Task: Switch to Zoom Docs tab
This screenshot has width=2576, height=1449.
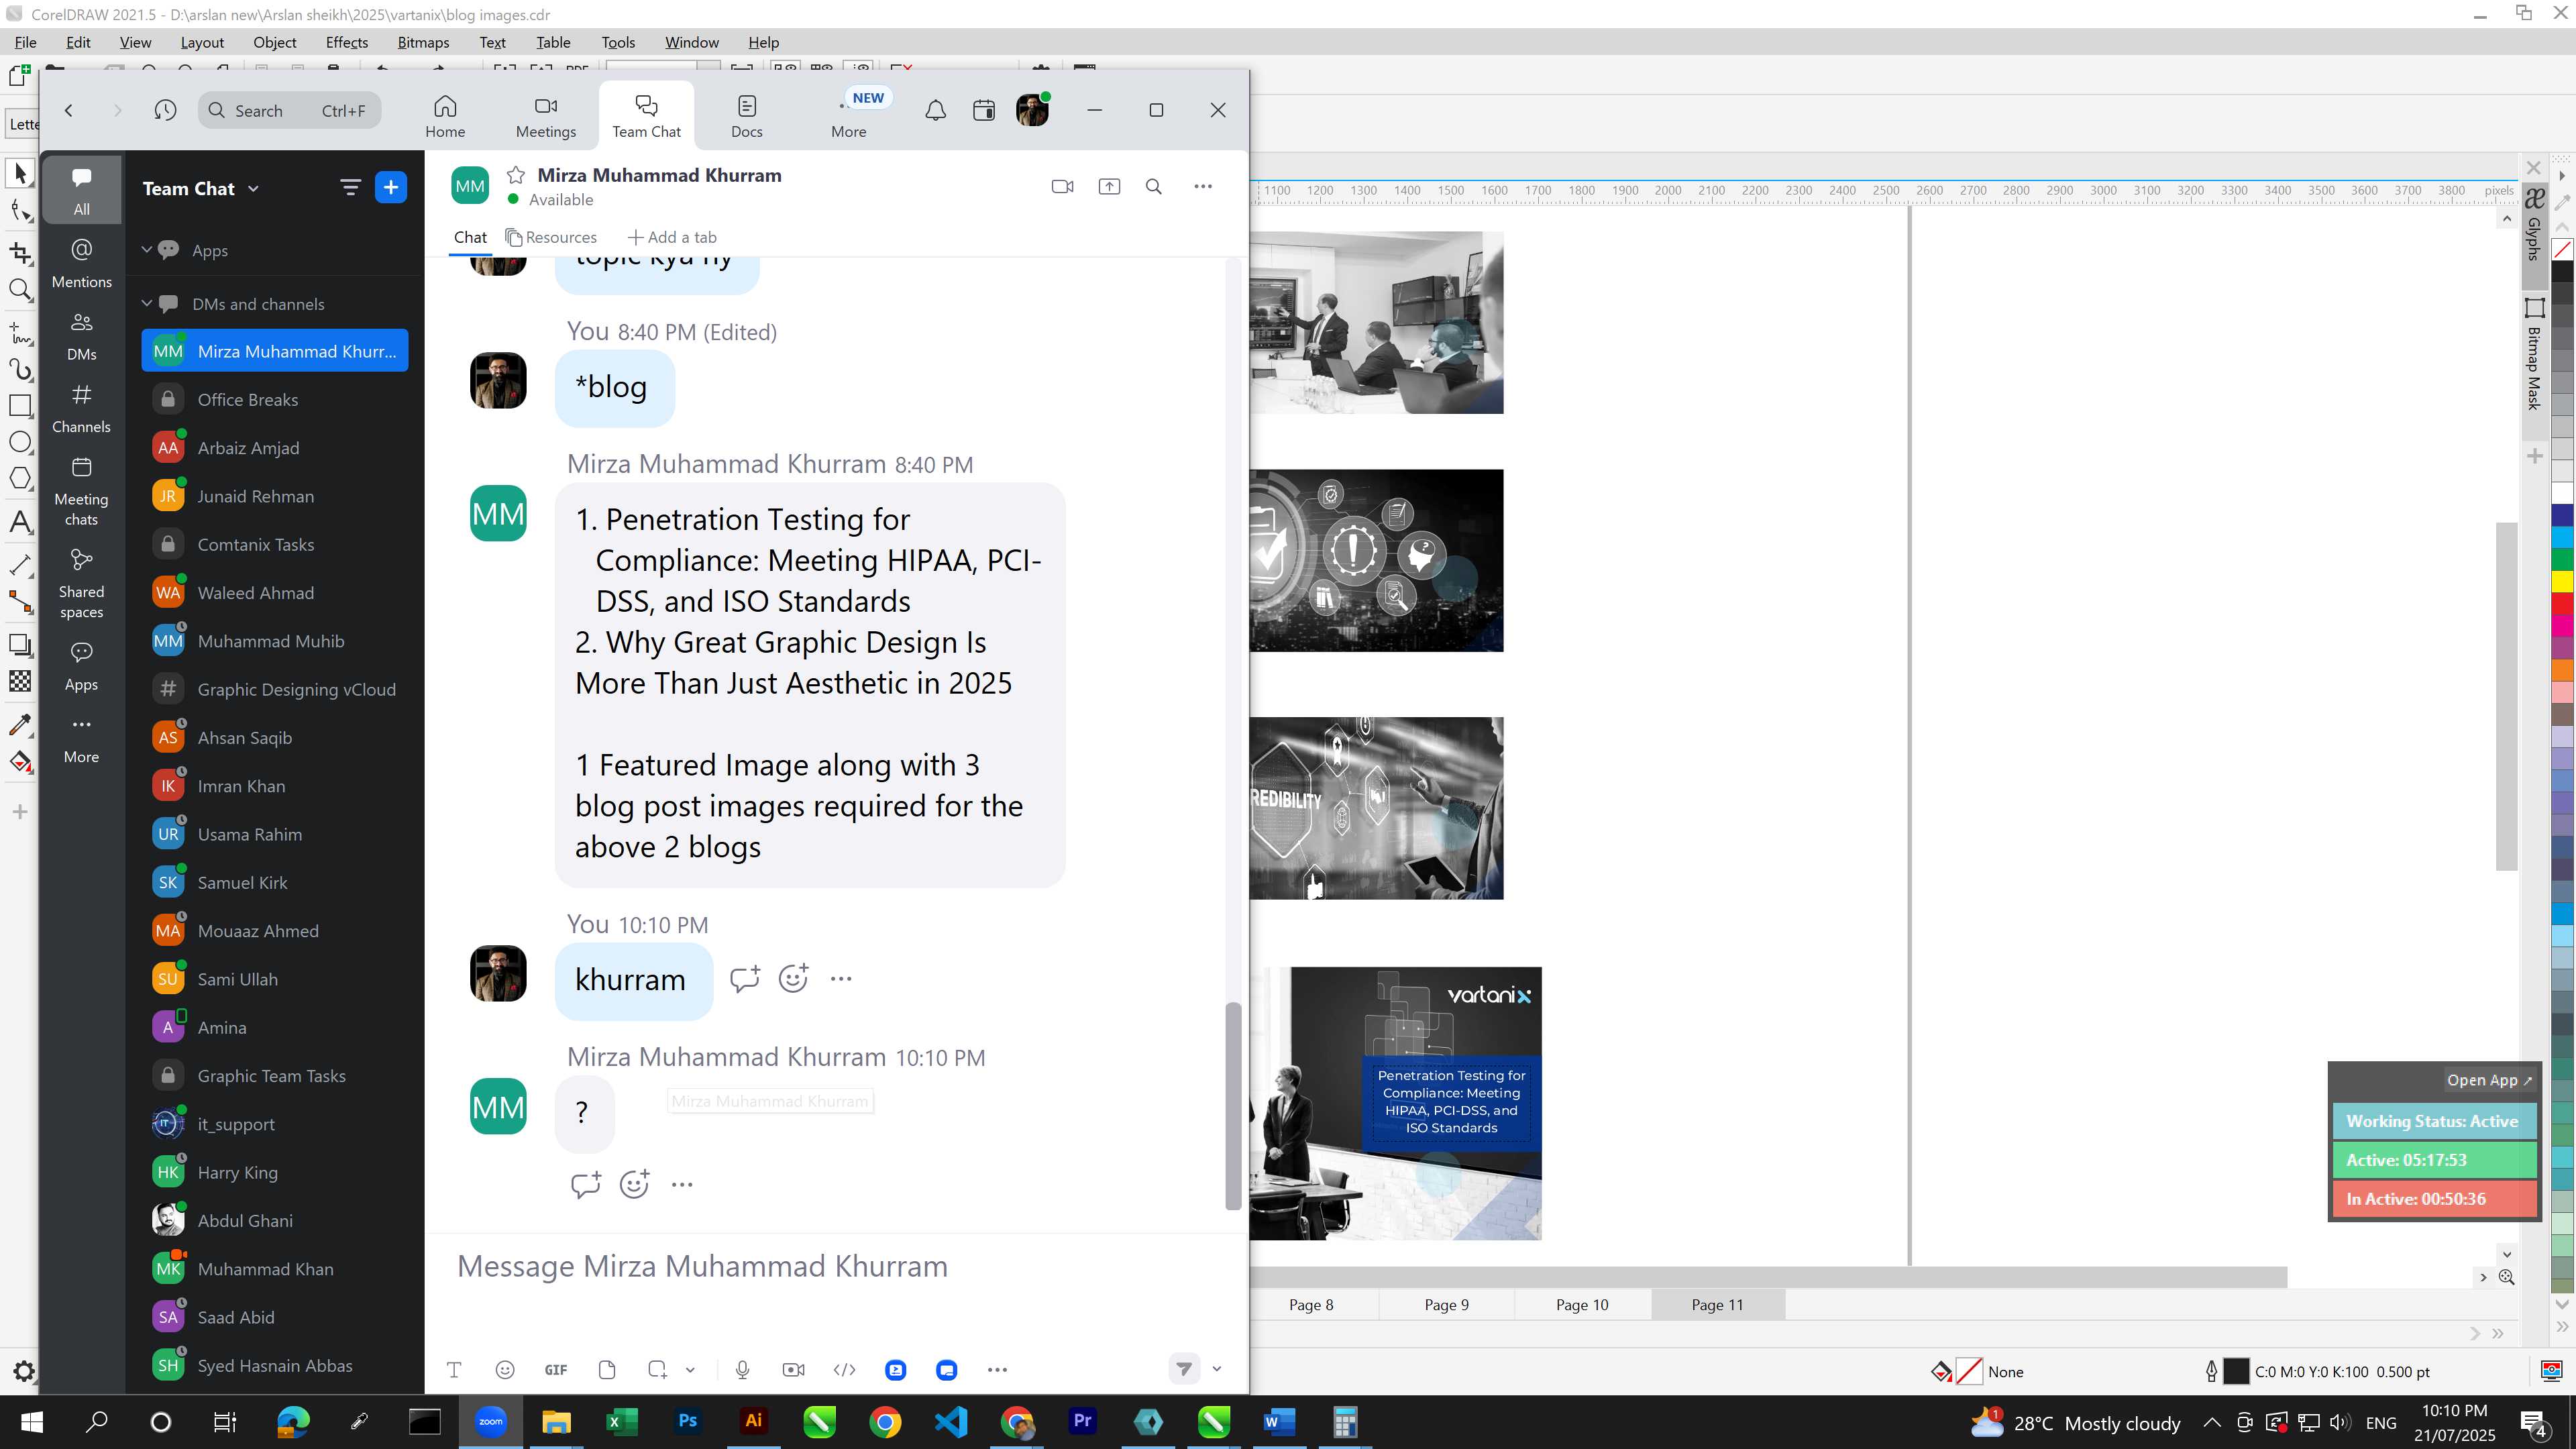Action: click(747, 116)
